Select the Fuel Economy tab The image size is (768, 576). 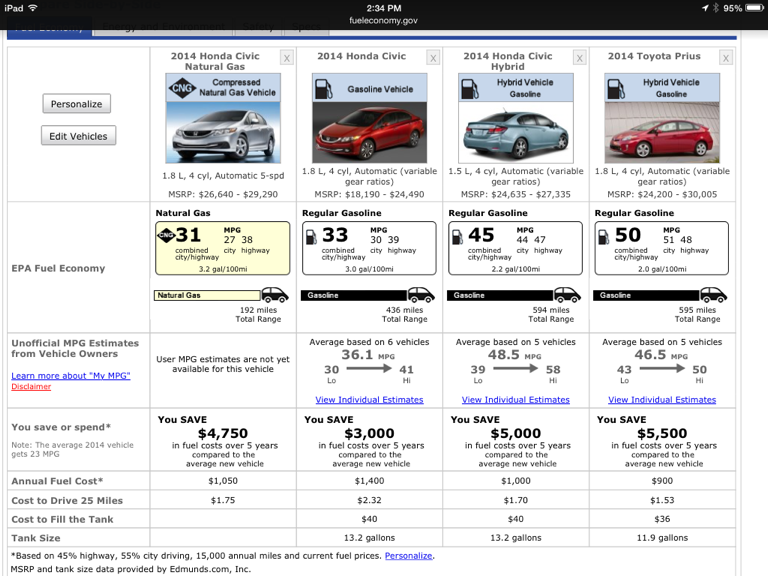pos(49,27)
